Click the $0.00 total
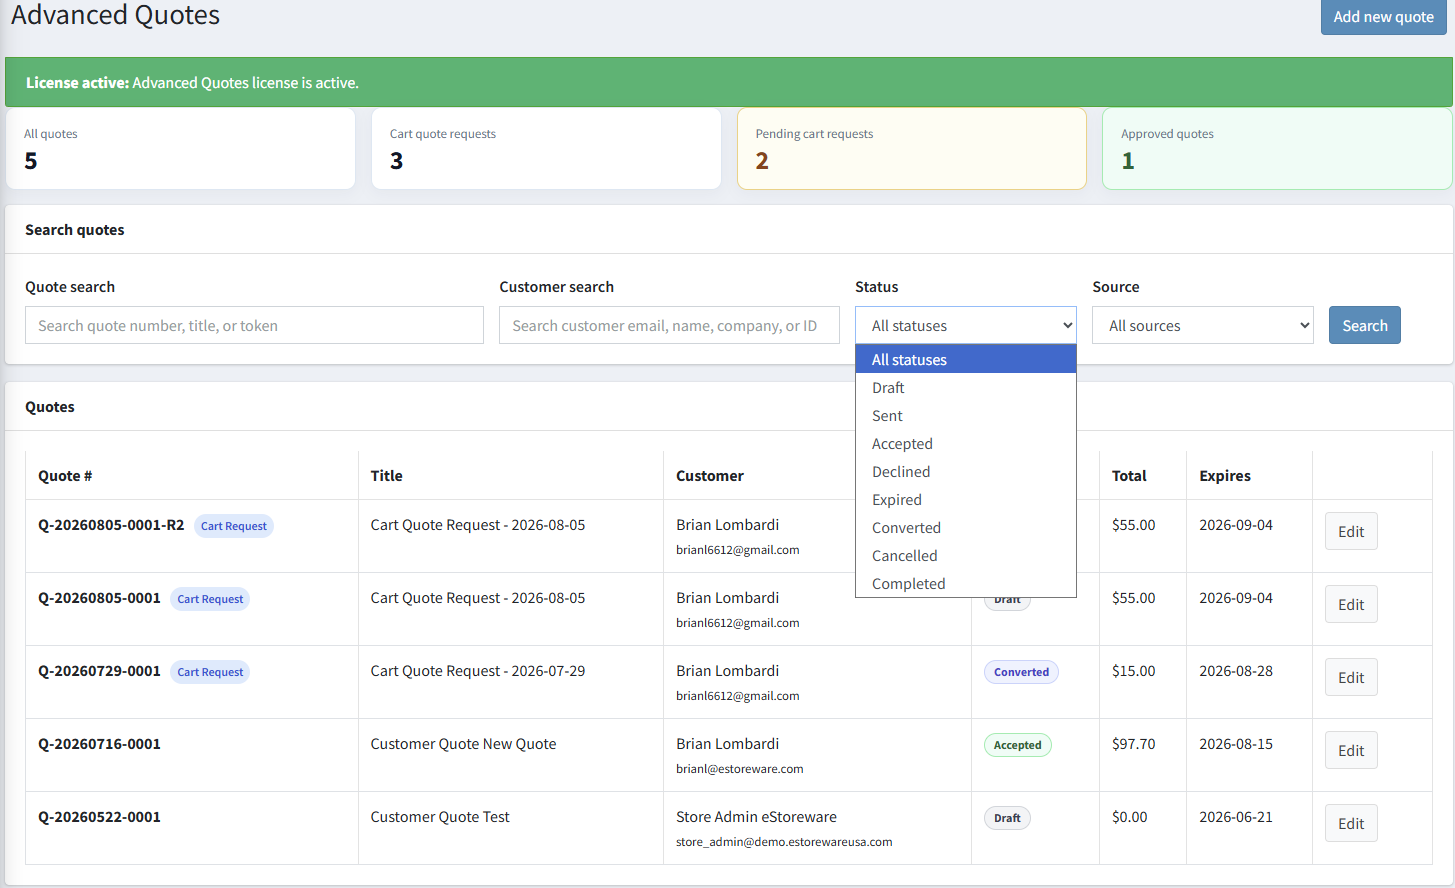Image resolution: width=1455 pixels, height=888 pixels. (1130, 817)
